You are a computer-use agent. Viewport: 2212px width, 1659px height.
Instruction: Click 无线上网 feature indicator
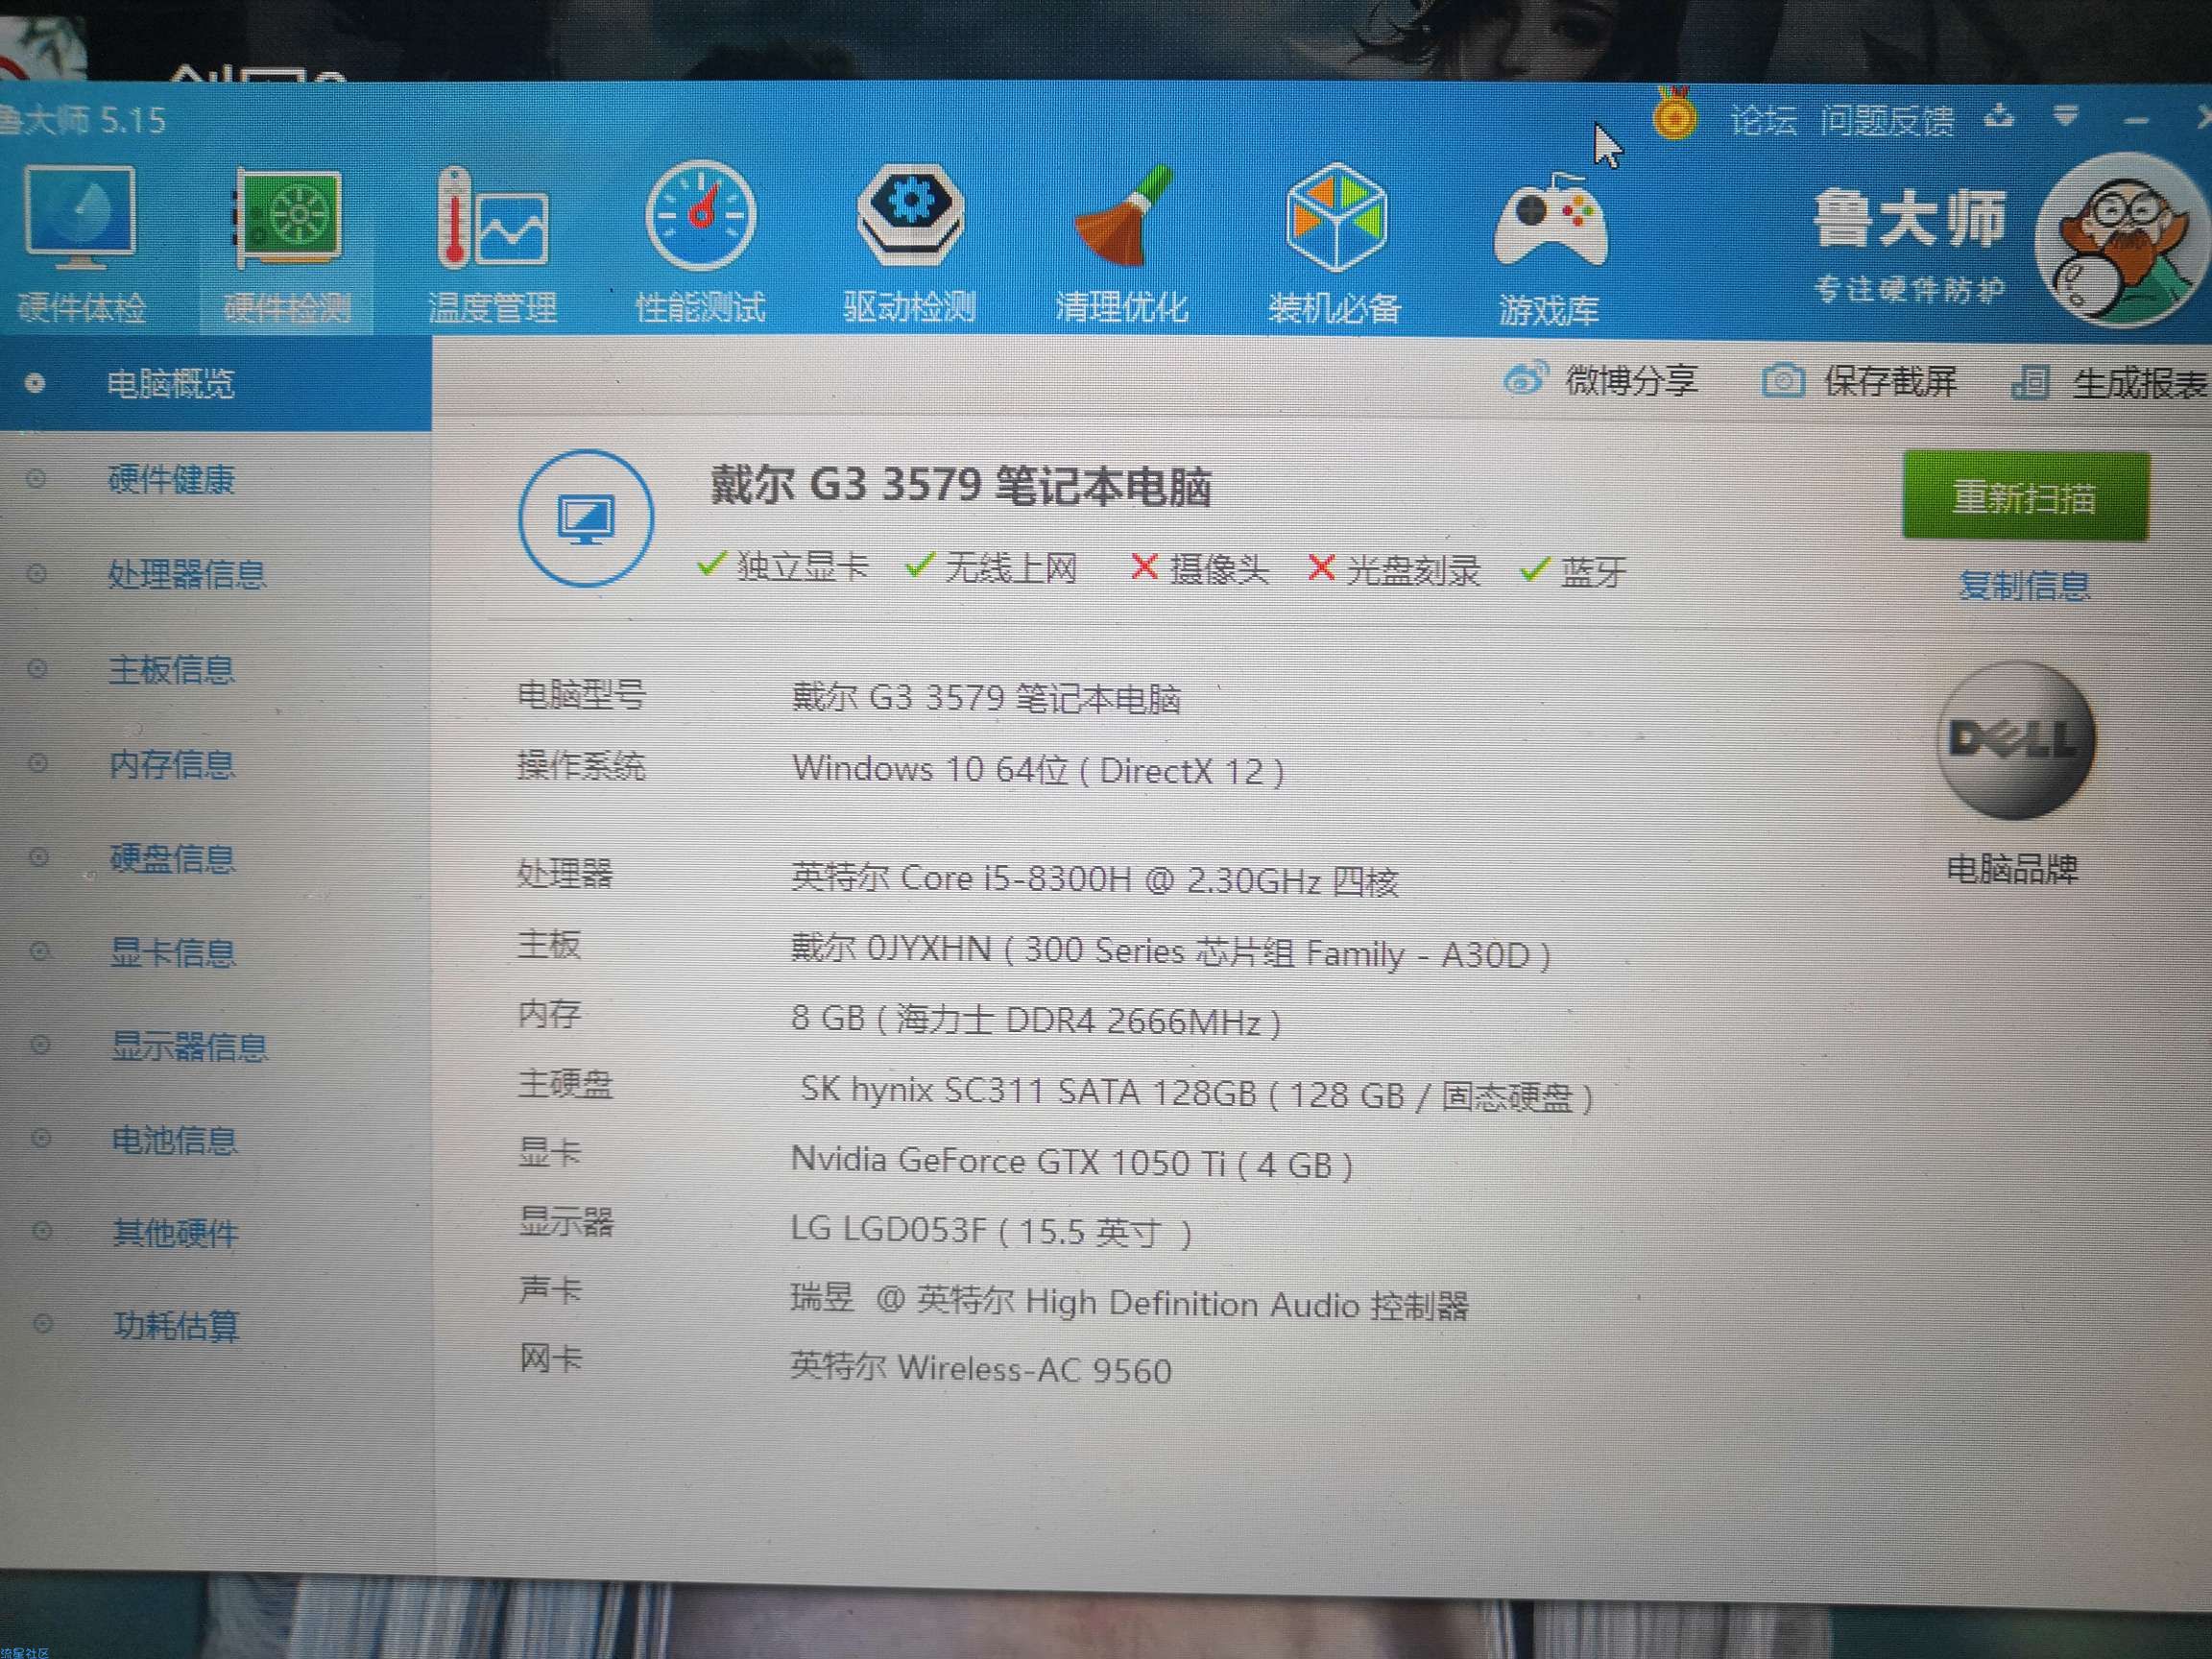click(991, 568)
